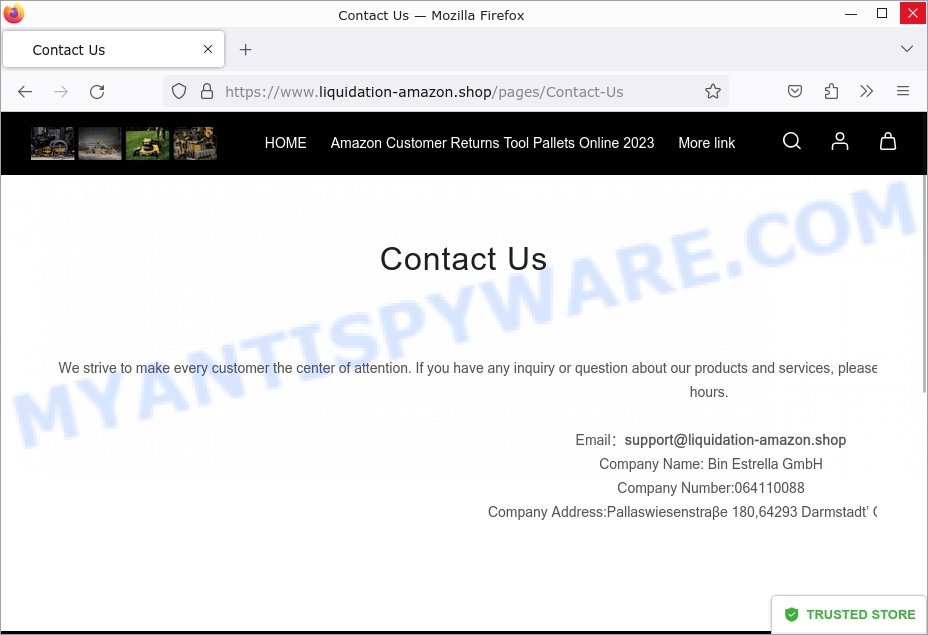Click the TRUSTED STORE badge
The height and width of the screenshot is (635, 928).
(849, 614)
